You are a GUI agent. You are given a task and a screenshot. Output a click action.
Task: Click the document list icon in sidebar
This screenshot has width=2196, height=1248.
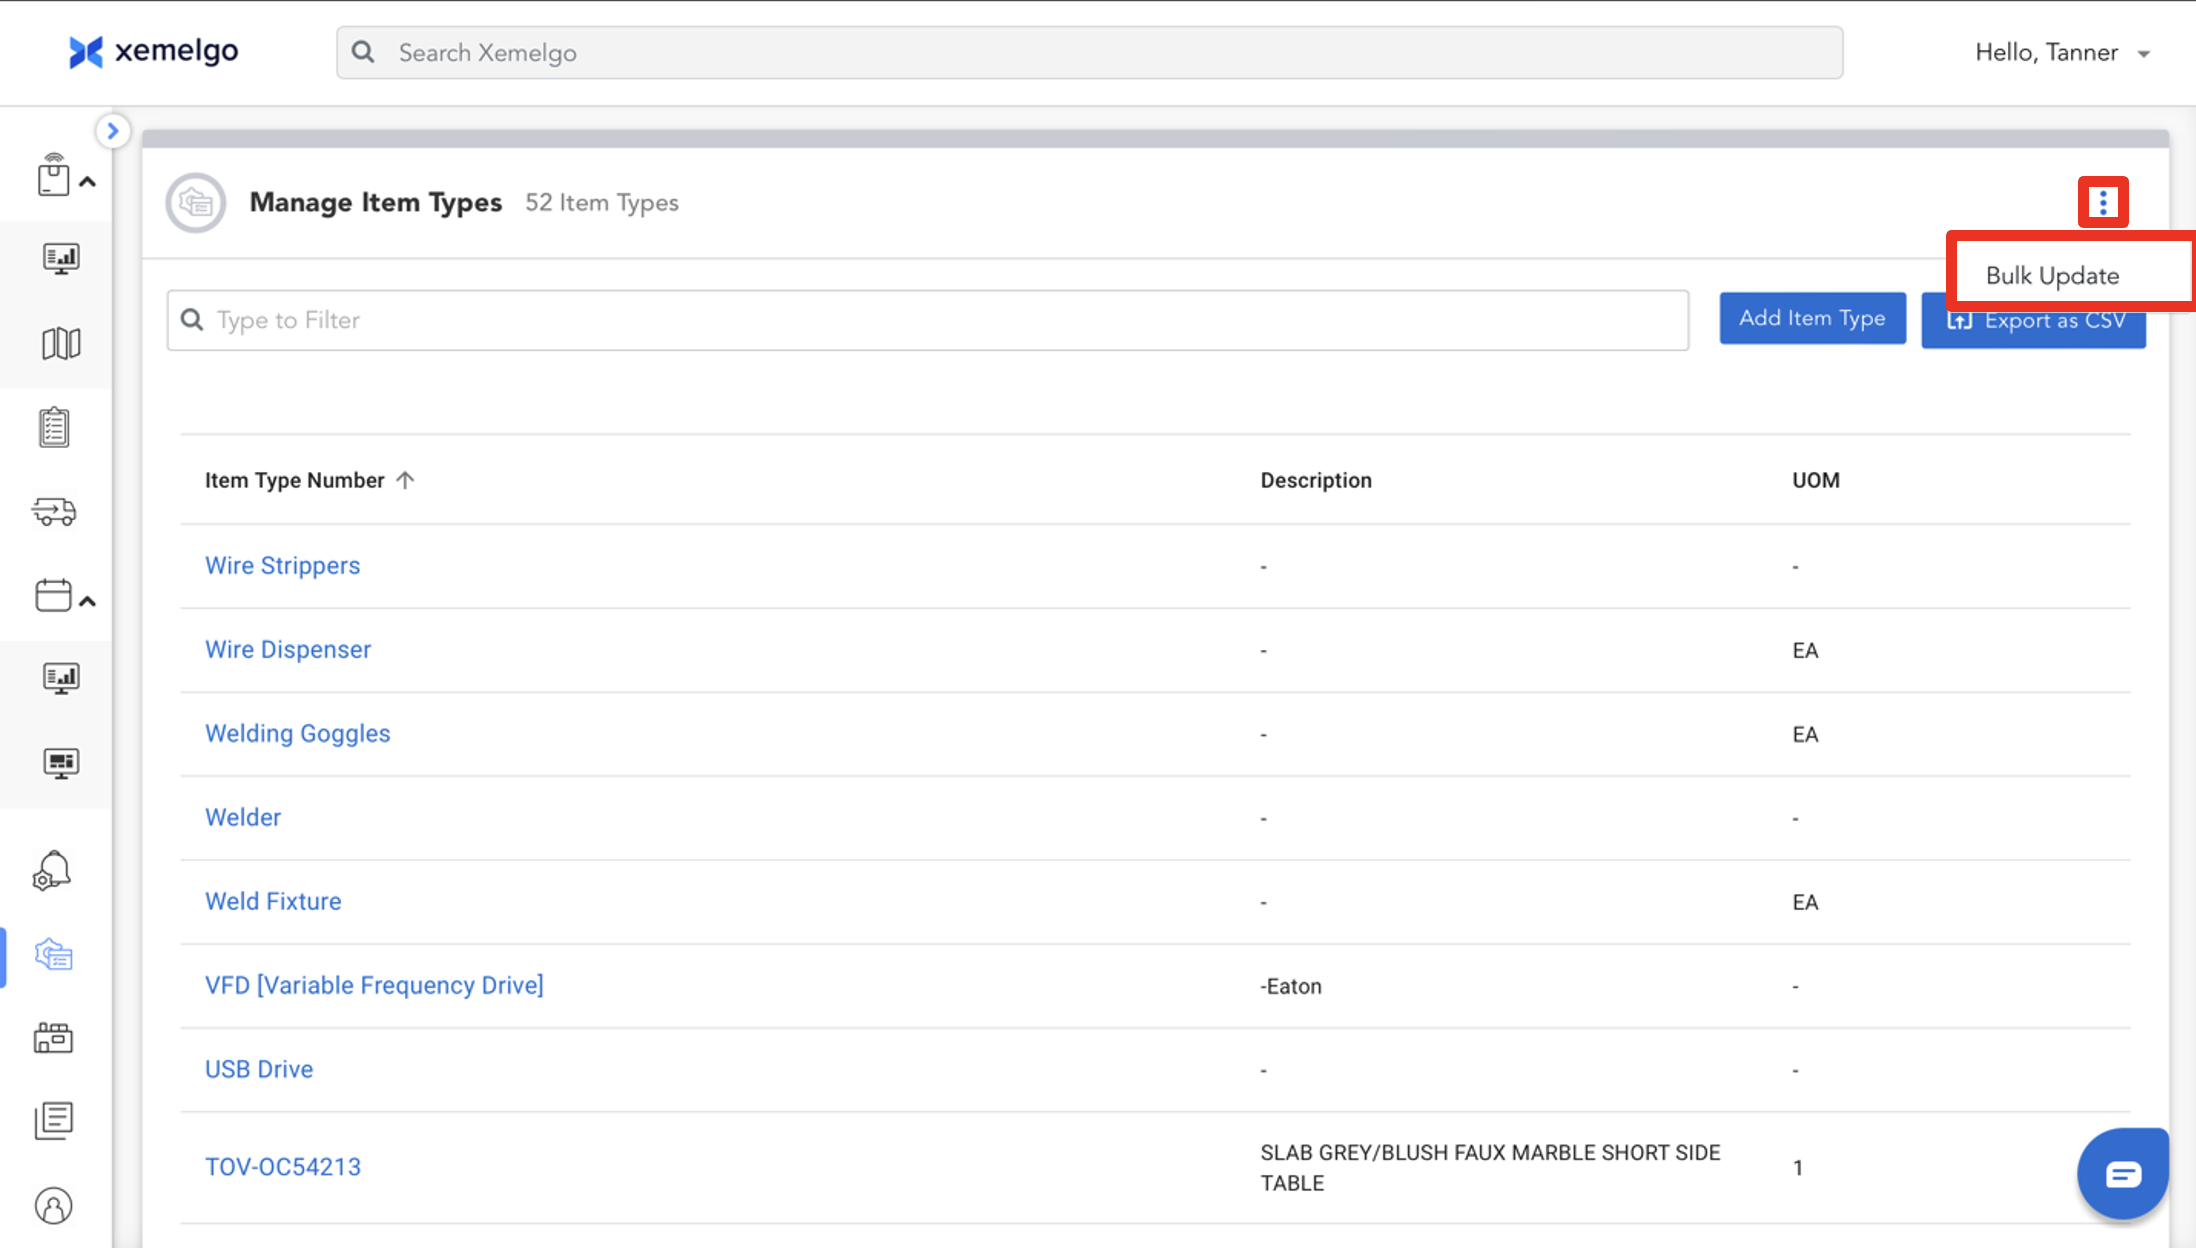click(54, 1121)
